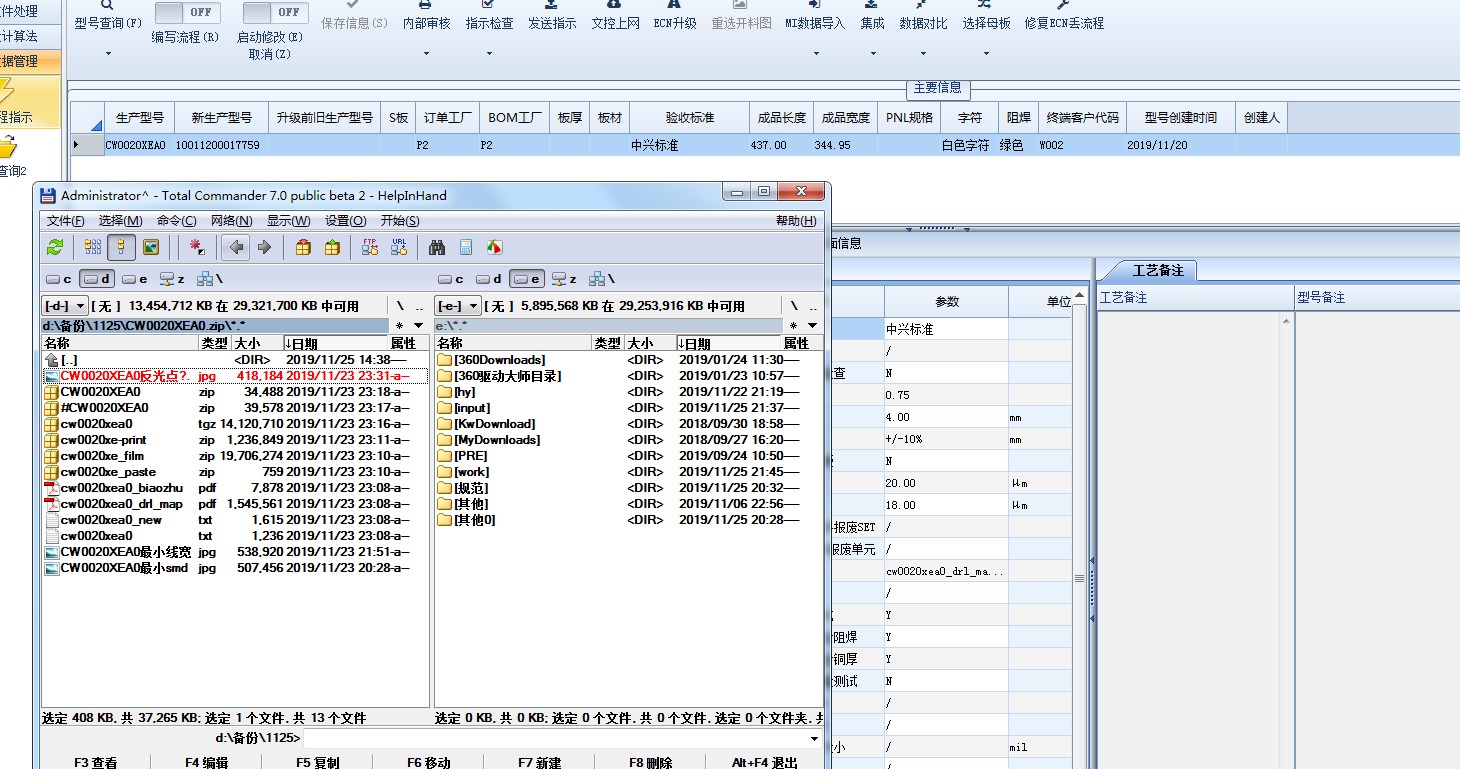
Task: Open the 帮助(H) menu
Action: tap(796, 221)
